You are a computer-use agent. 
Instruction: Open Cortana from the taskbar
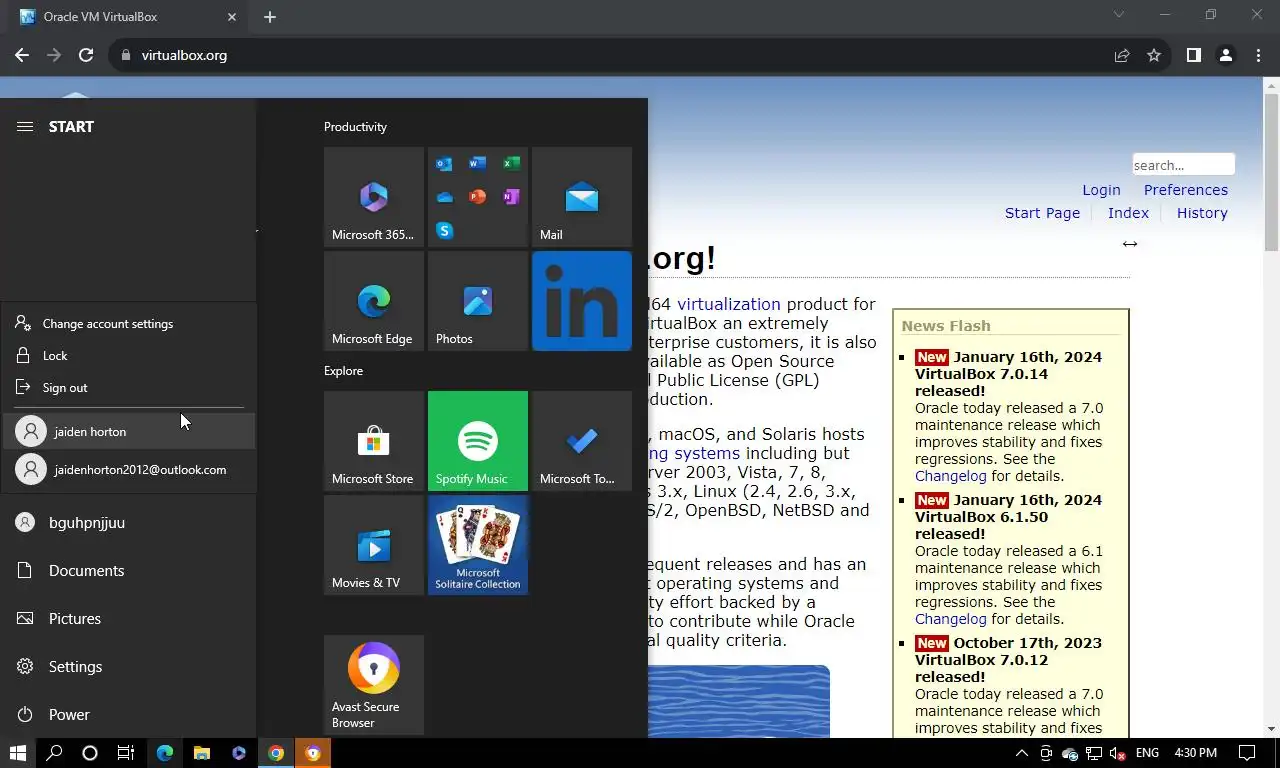tap(90, 753)
